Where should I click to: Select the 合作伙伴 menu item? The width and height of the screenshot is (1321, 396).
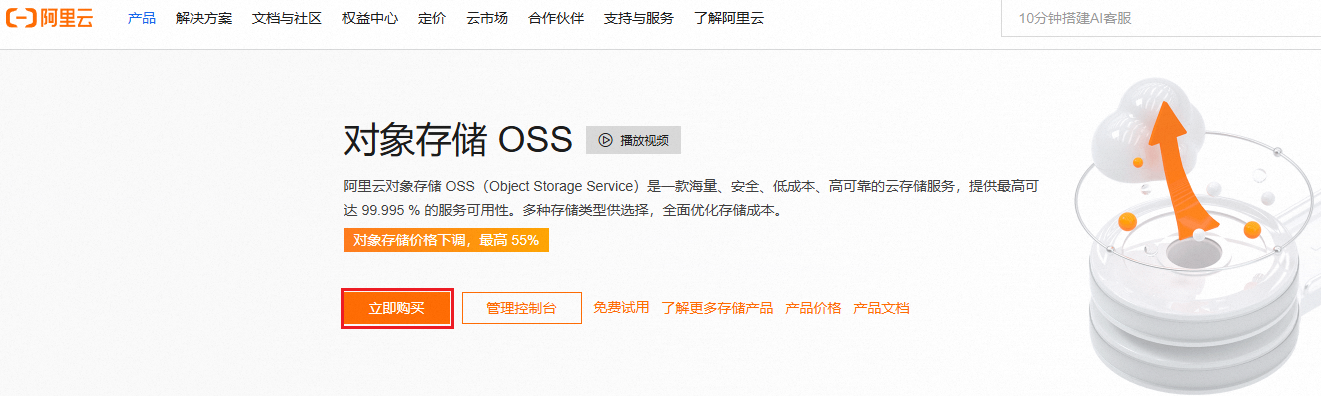click(x=556, y=18)
